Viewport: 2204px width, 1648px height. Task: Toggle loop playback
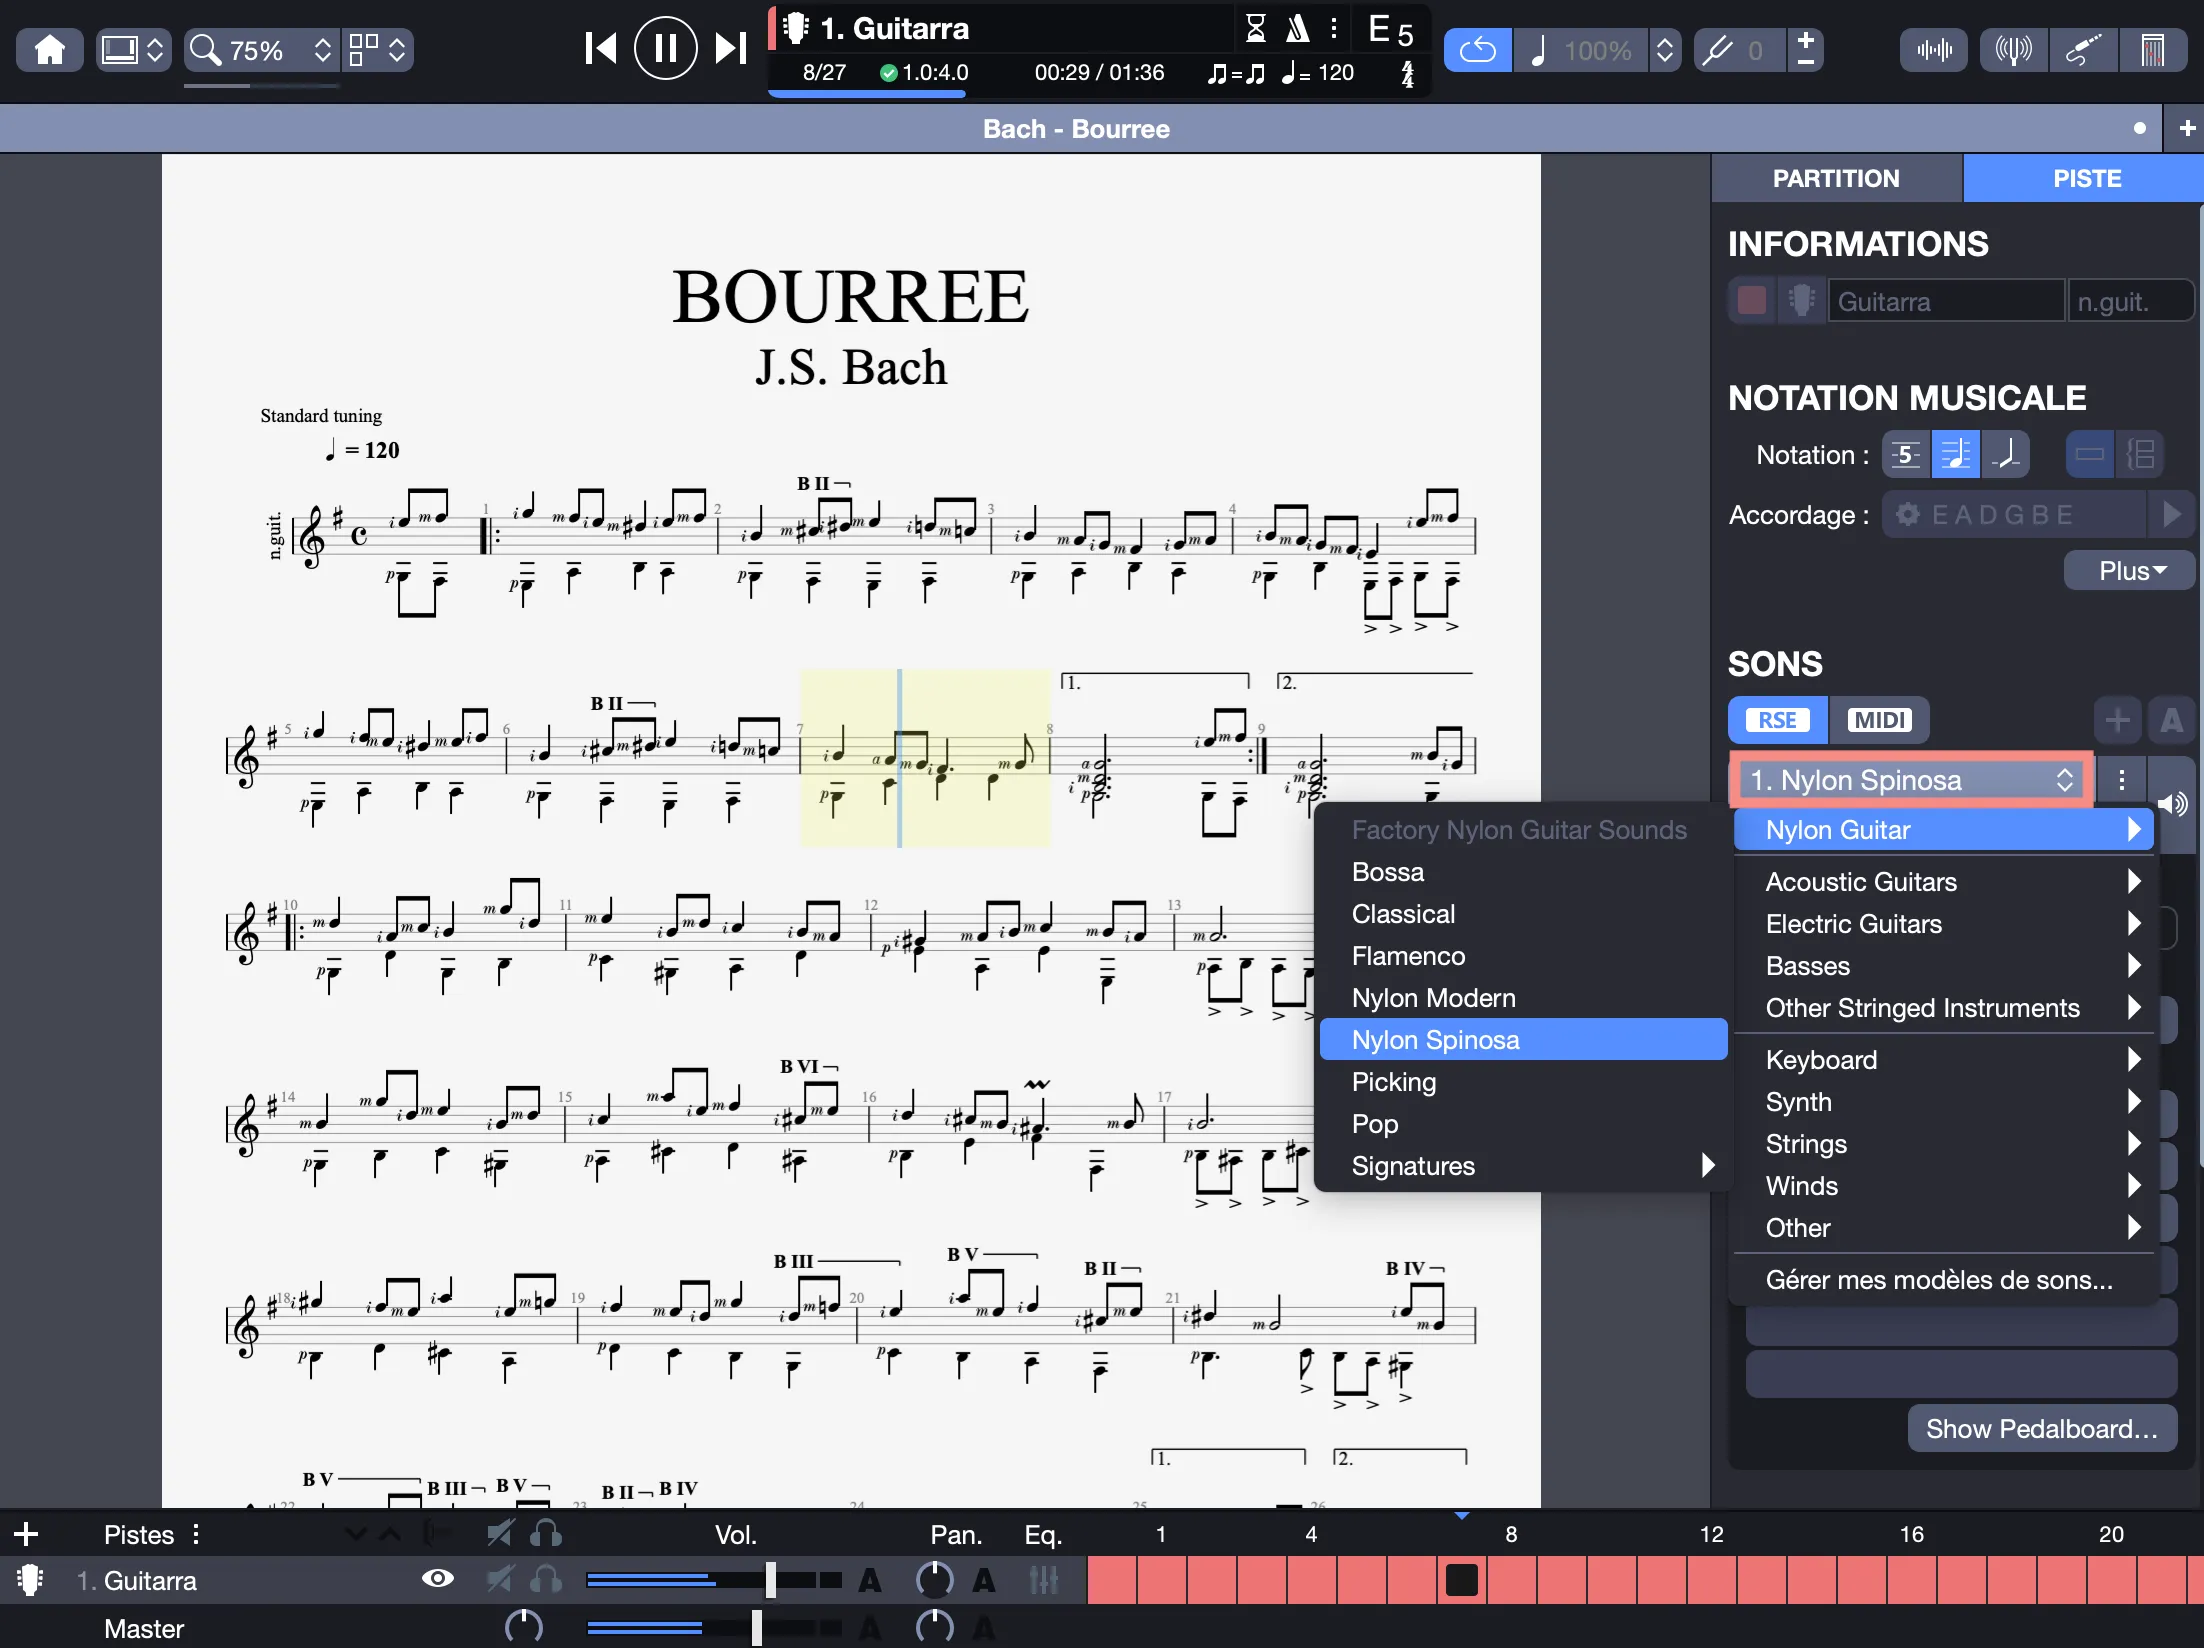[1477, 50]
